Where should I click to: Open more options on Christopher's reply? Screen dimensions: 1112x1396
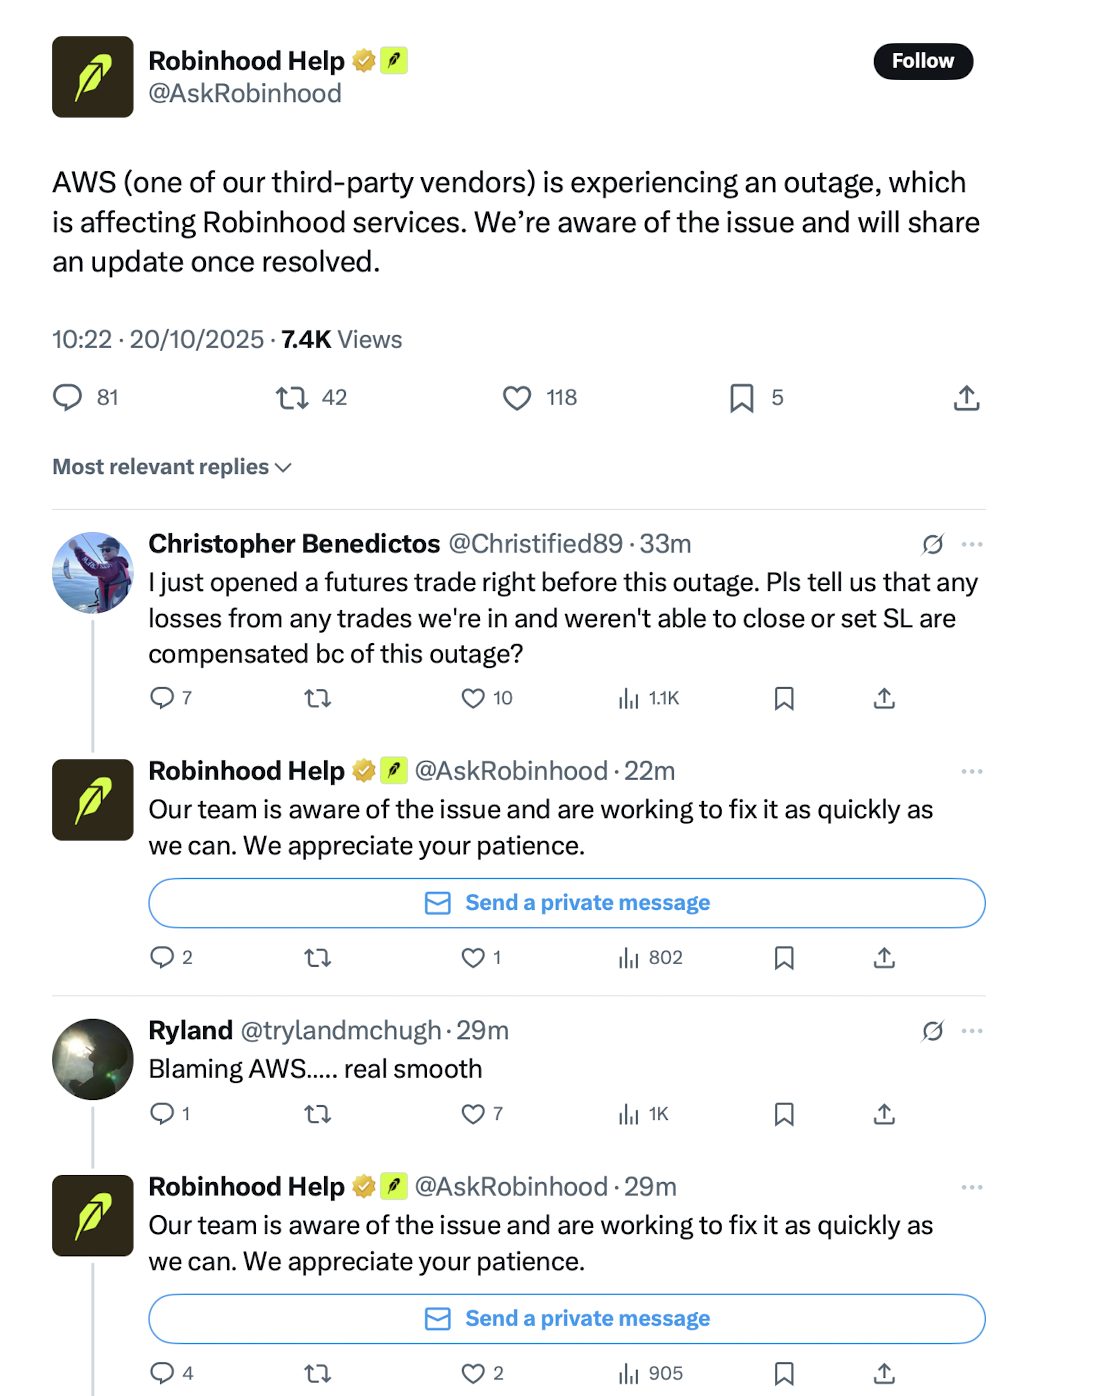pyautogui.click(x=972, y=544)
